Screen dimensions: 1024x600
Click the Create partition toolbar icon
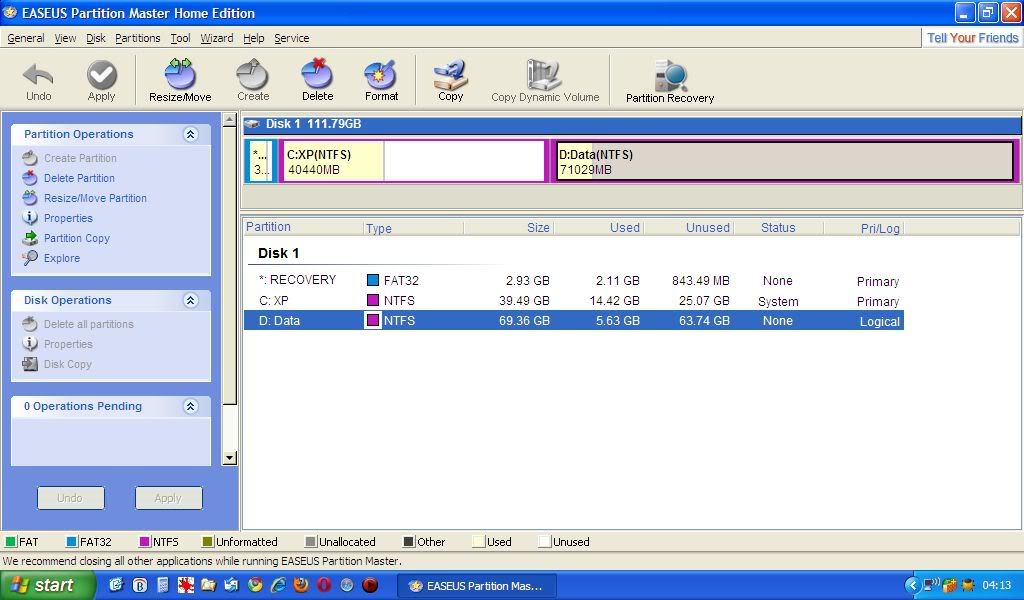pyautogui.click(x=253, y=80)
